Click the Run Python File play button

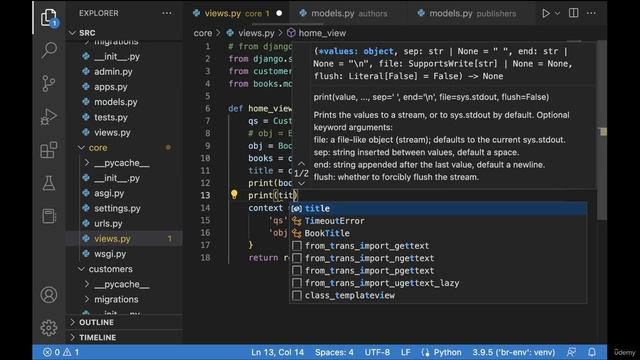(x=545, y=13)
